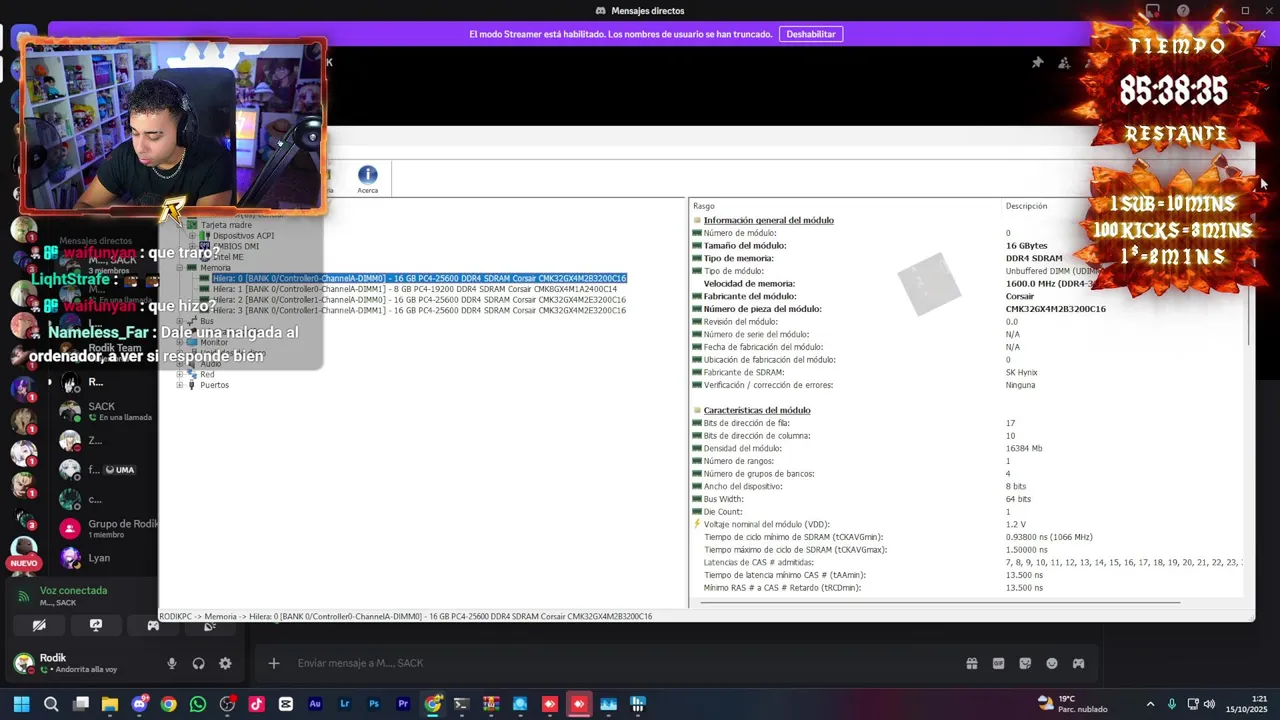Open the Acerca info toolbar icon

point(367,179)
